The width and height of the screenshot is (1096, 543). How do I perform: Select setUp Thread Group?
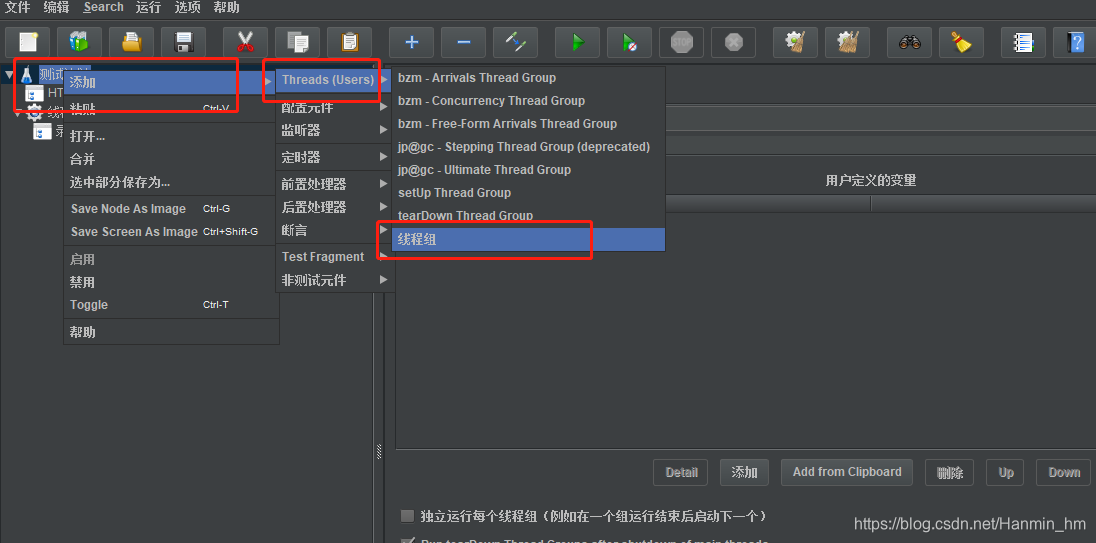[x=528, y=193]
